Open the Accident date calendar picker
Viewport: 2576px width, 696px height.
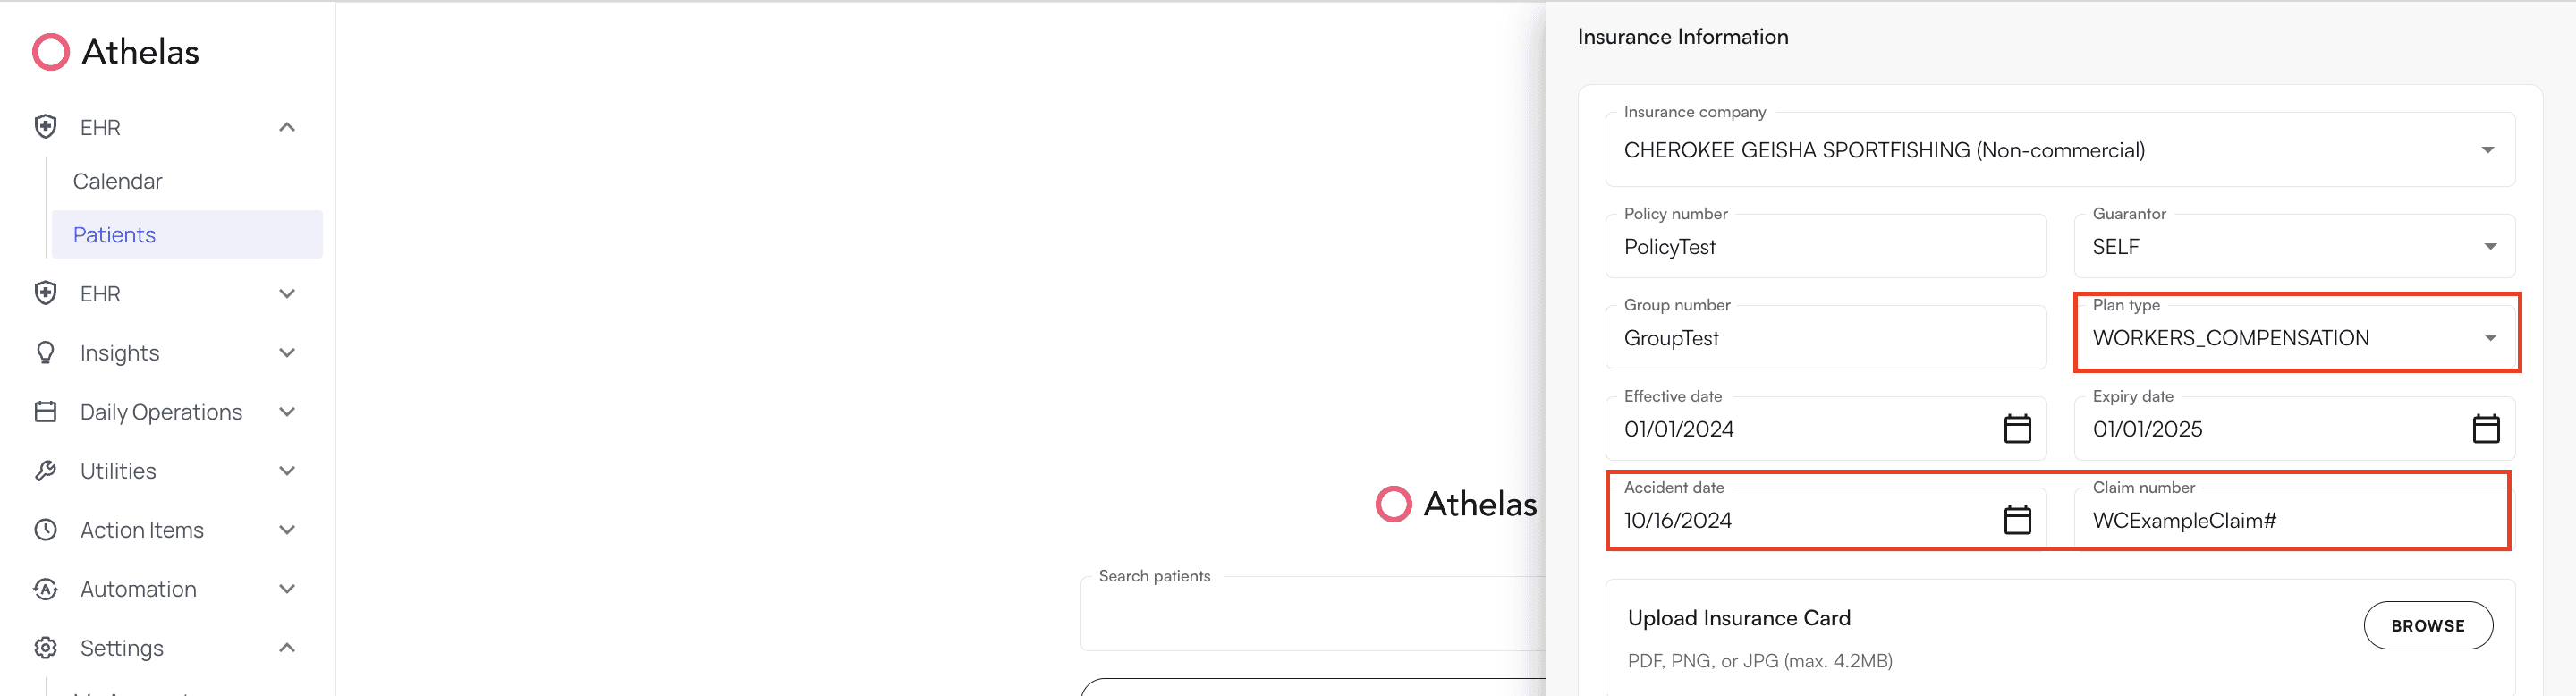(2018, 519)
